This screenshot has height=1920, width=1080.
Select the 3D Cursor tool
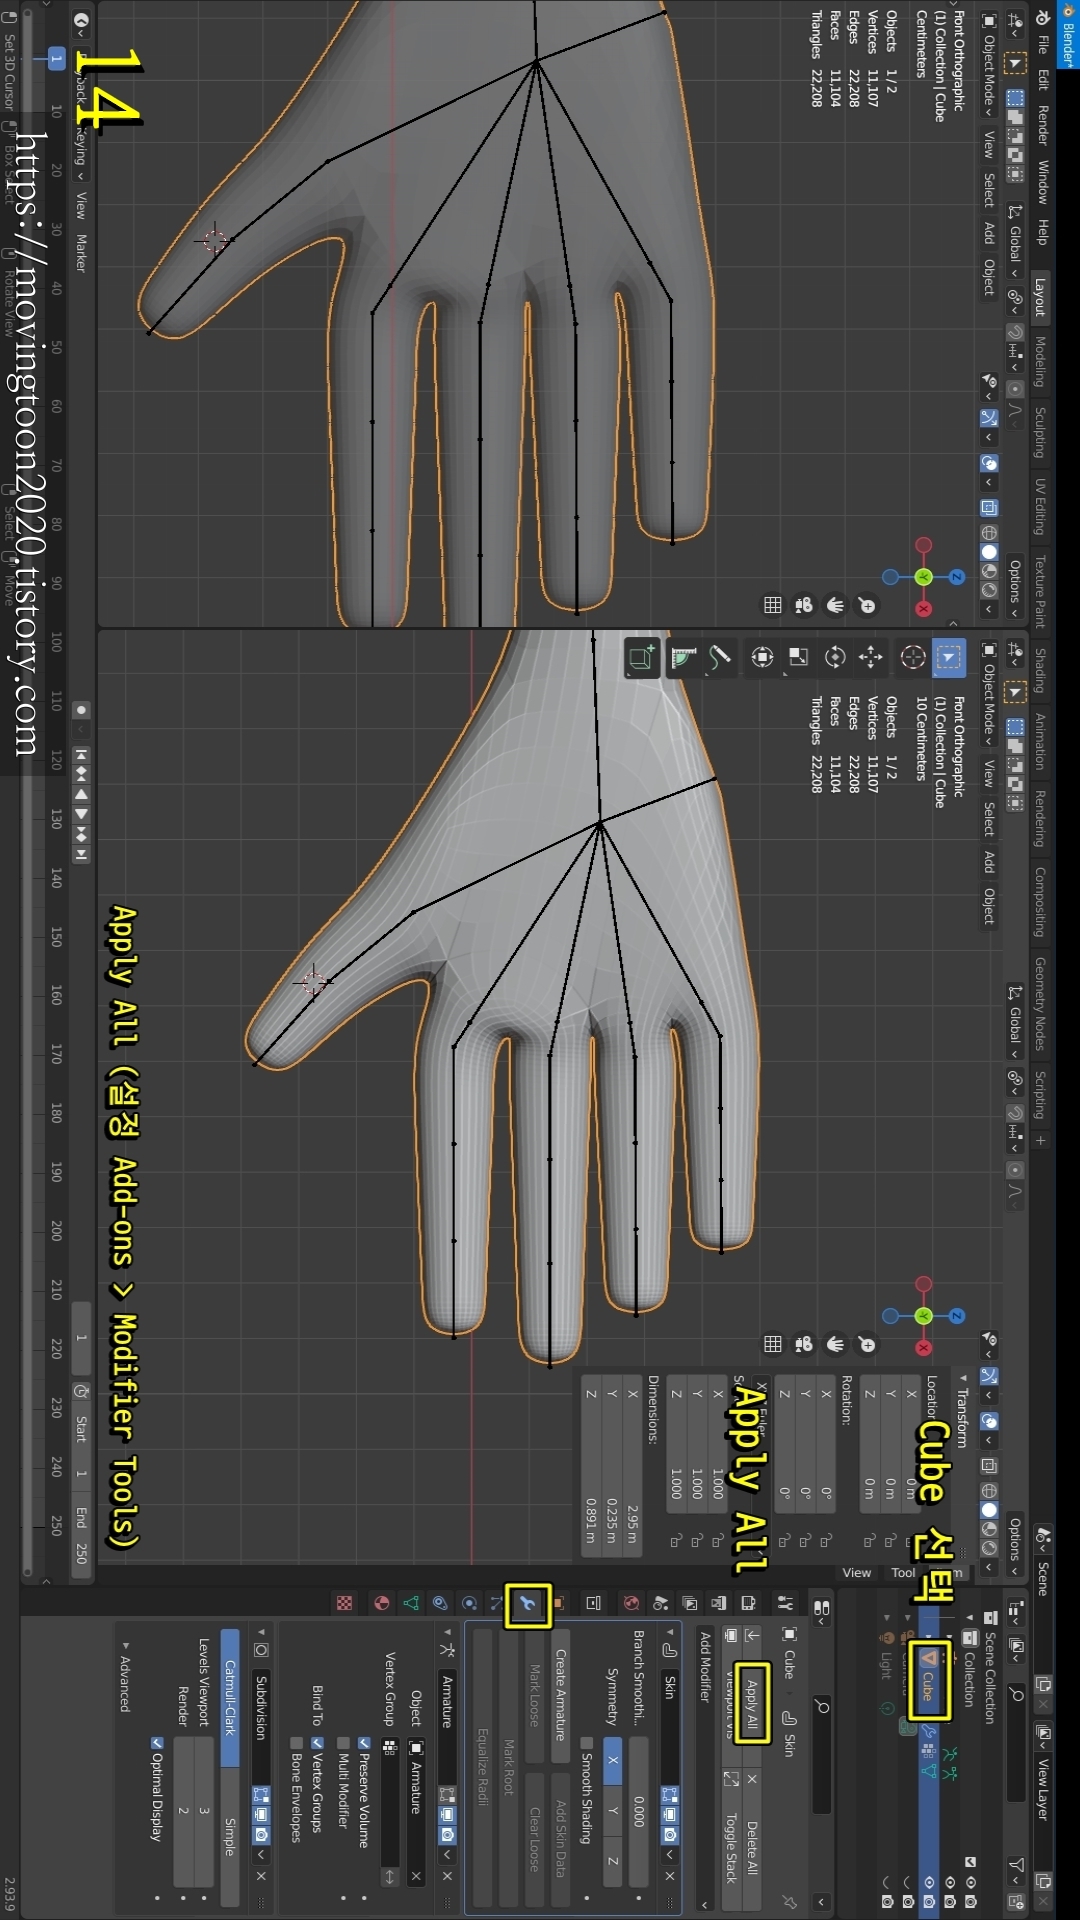[913, 657]
